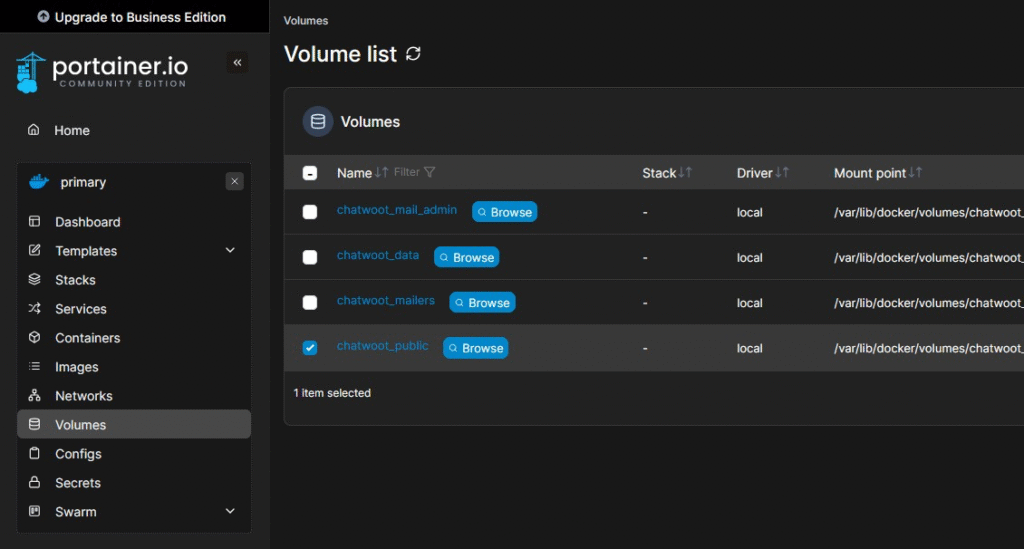This screenshot has height=549, width=1024.
Task: Sort by the Mount point column arrows
Action: pyautogui.click(x=915, y=173)
